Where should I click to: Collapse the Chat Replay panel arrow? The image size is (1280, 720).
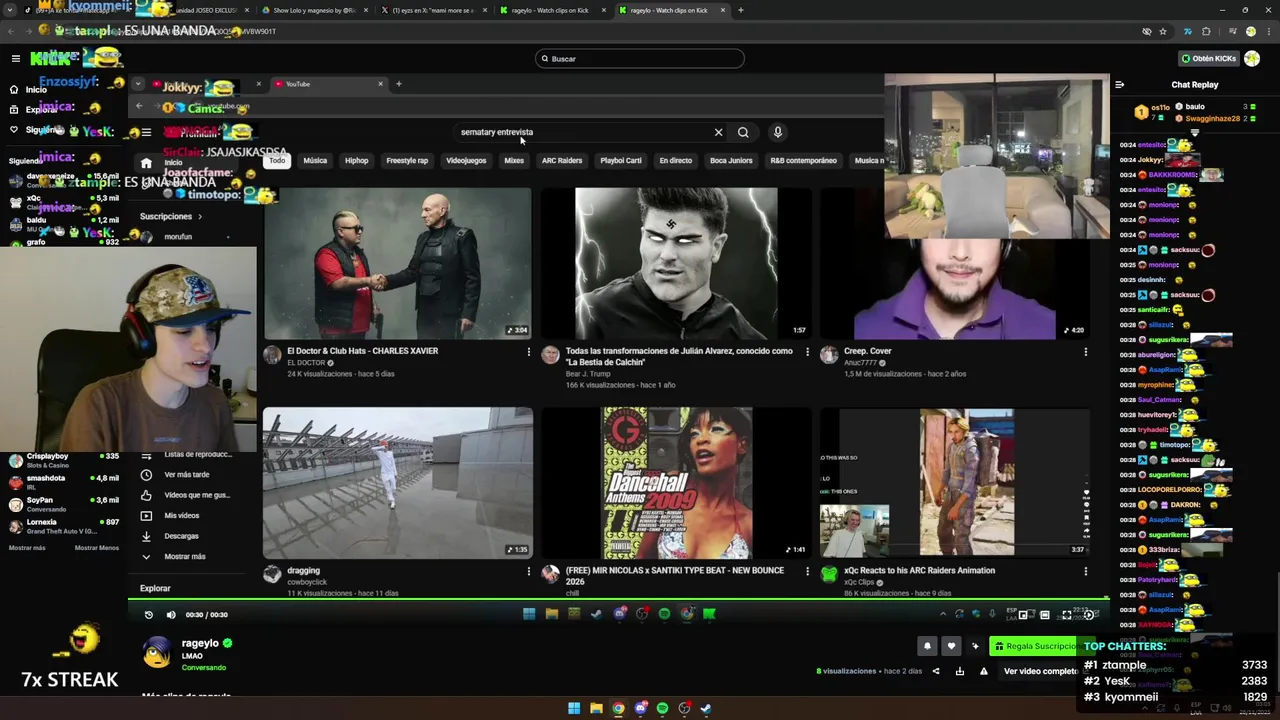click(1119, 85)
